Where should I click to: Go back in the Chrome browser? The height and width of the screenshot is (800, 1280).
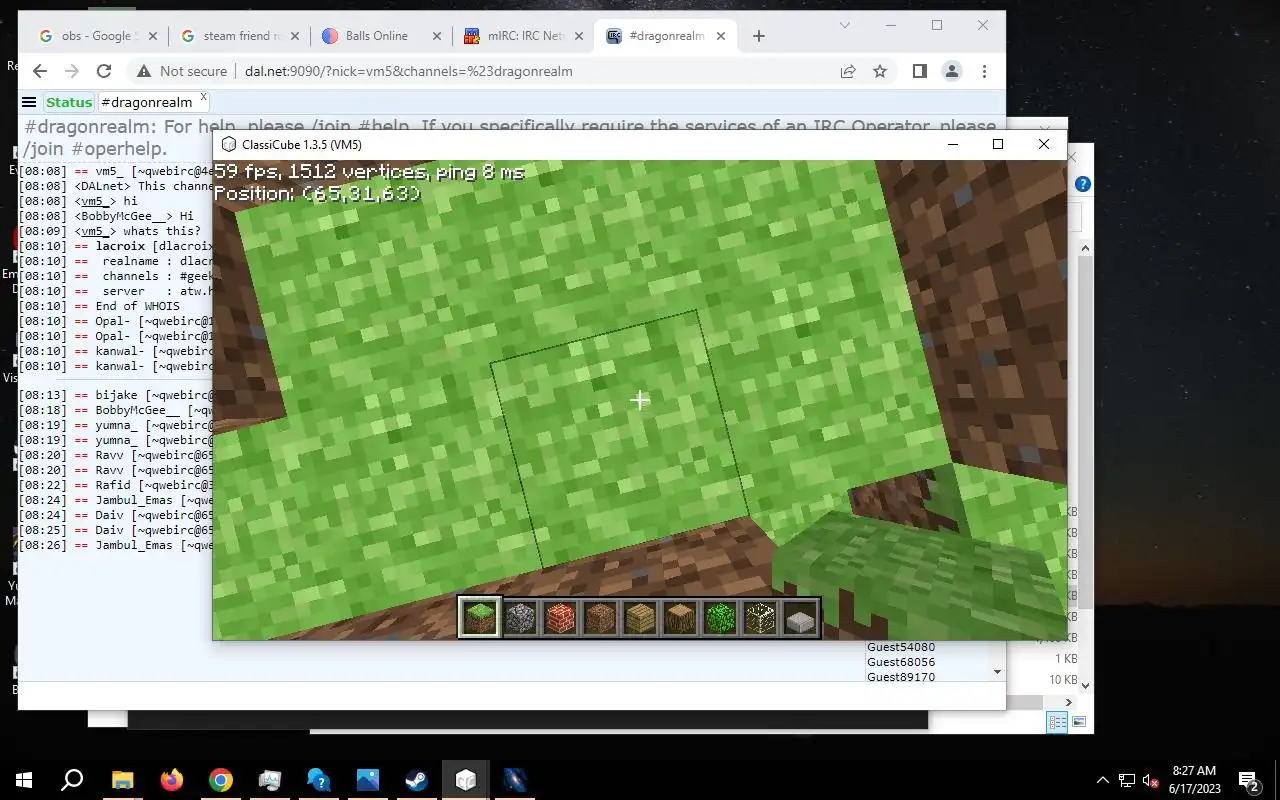pyautogui.click(x=40, y=71)
